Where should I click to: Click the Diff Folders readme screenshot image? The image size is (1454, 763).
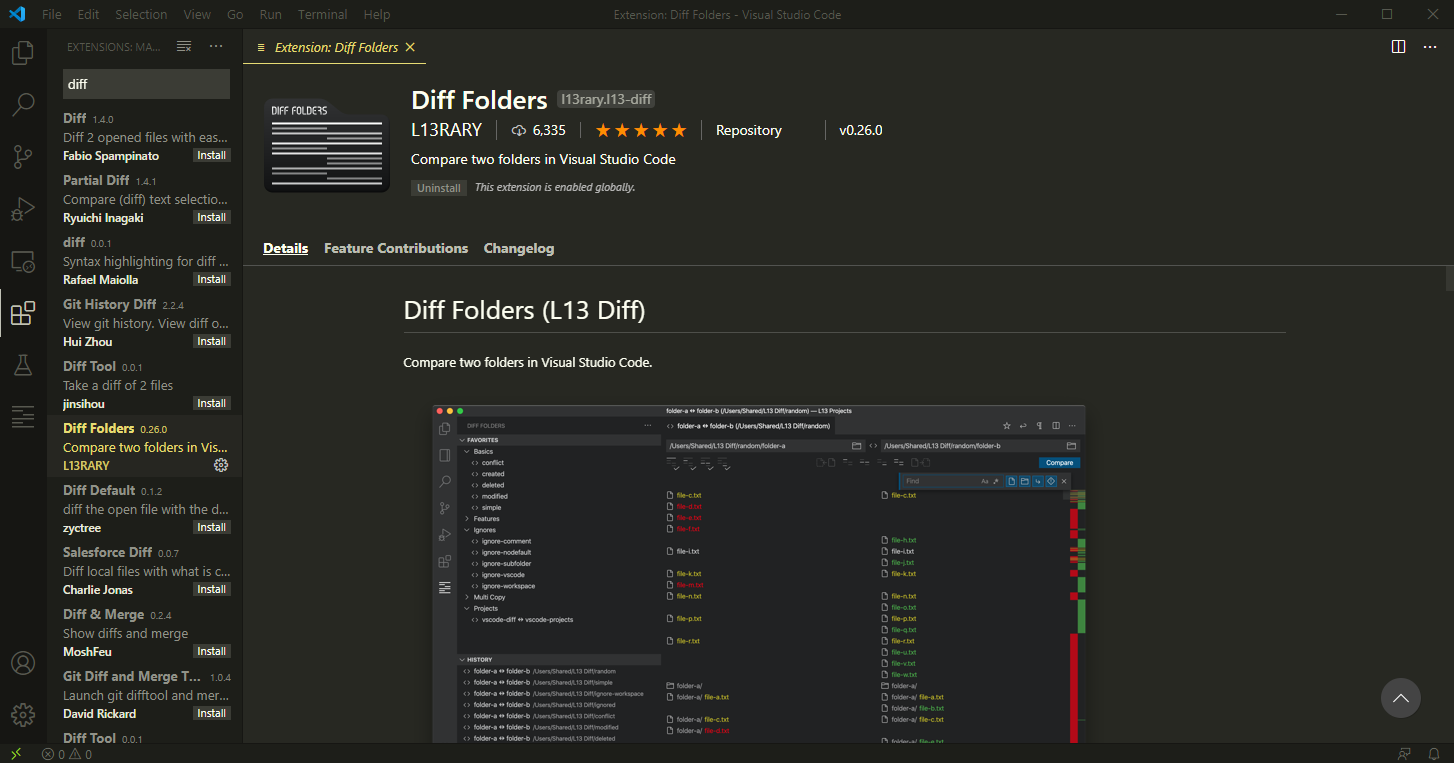coord(759,573)
